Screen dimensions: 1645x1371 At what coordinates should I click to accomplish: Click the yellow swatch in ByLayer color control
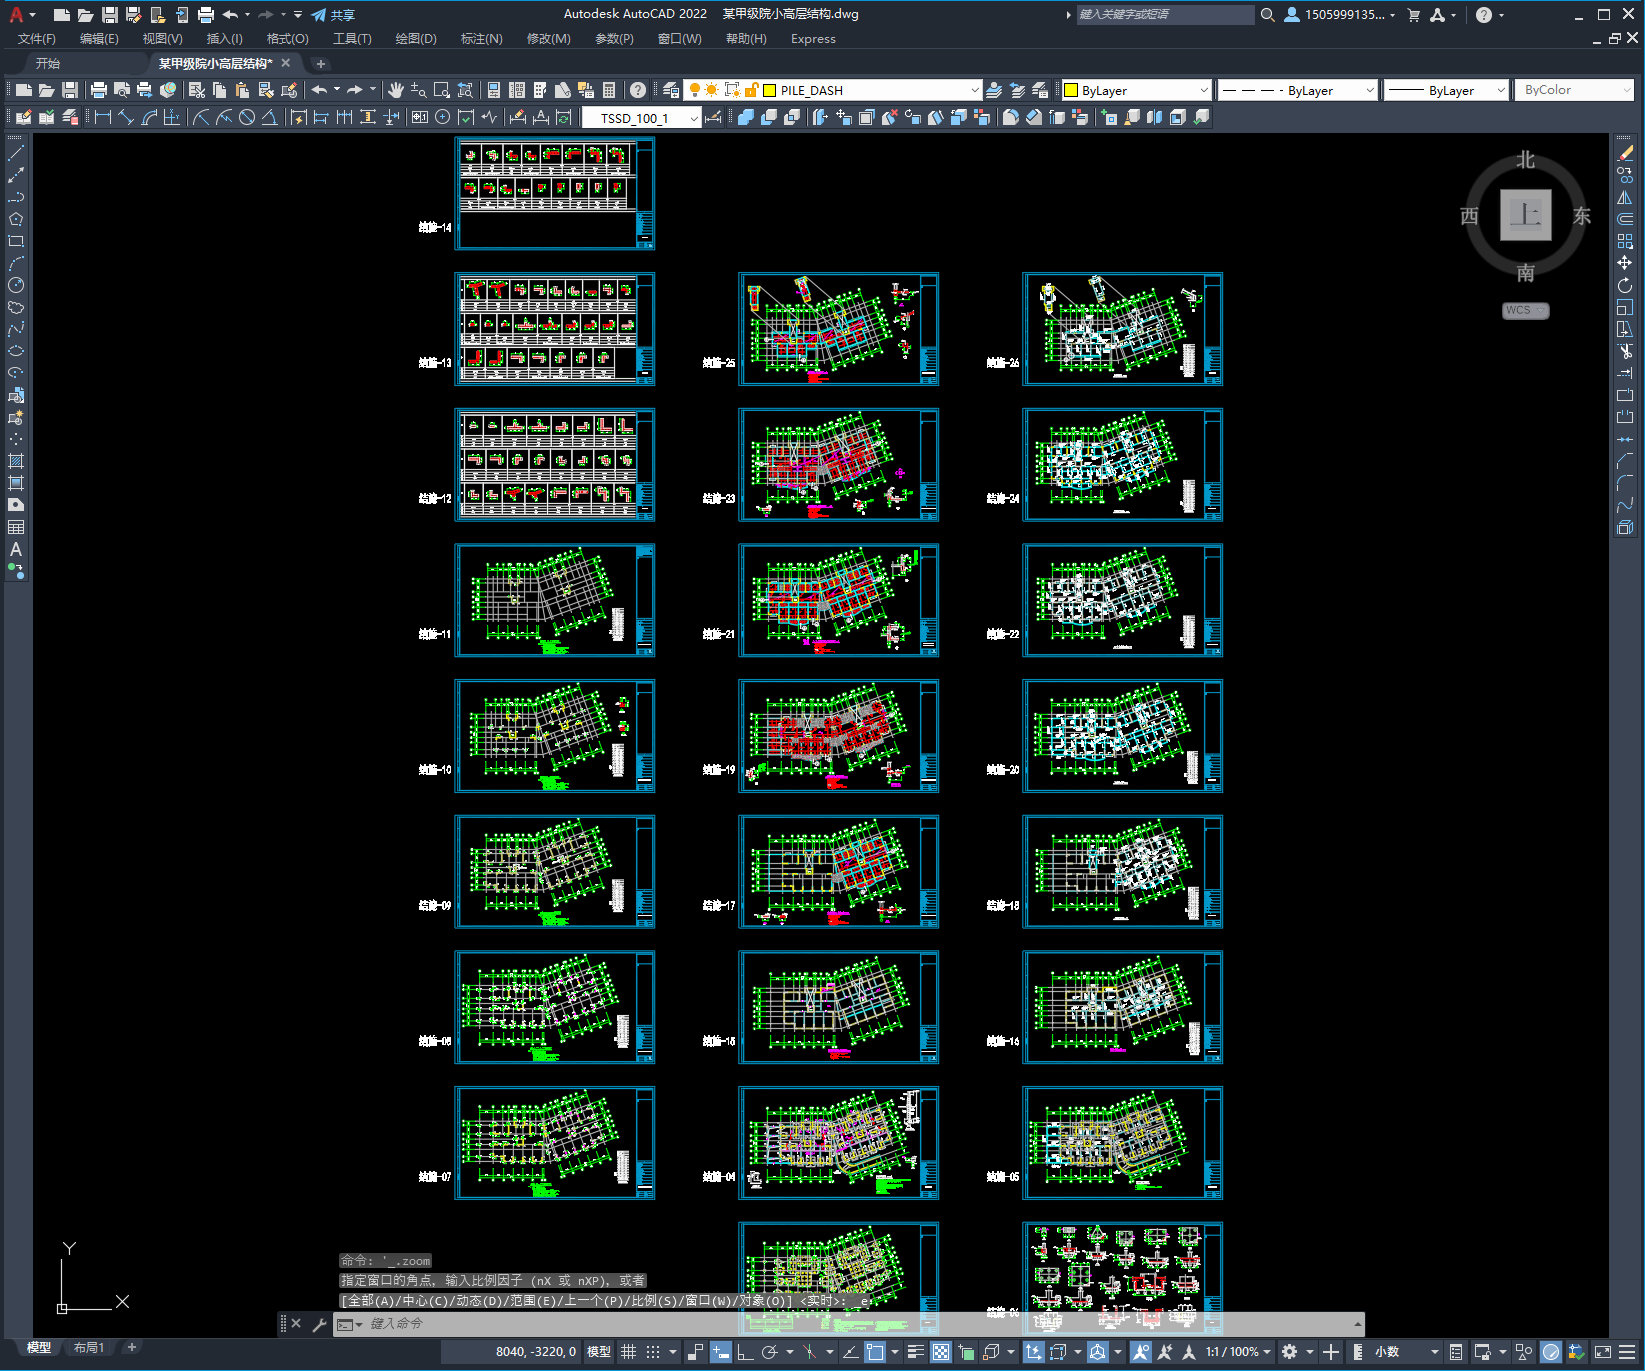tap(1070, 90)
